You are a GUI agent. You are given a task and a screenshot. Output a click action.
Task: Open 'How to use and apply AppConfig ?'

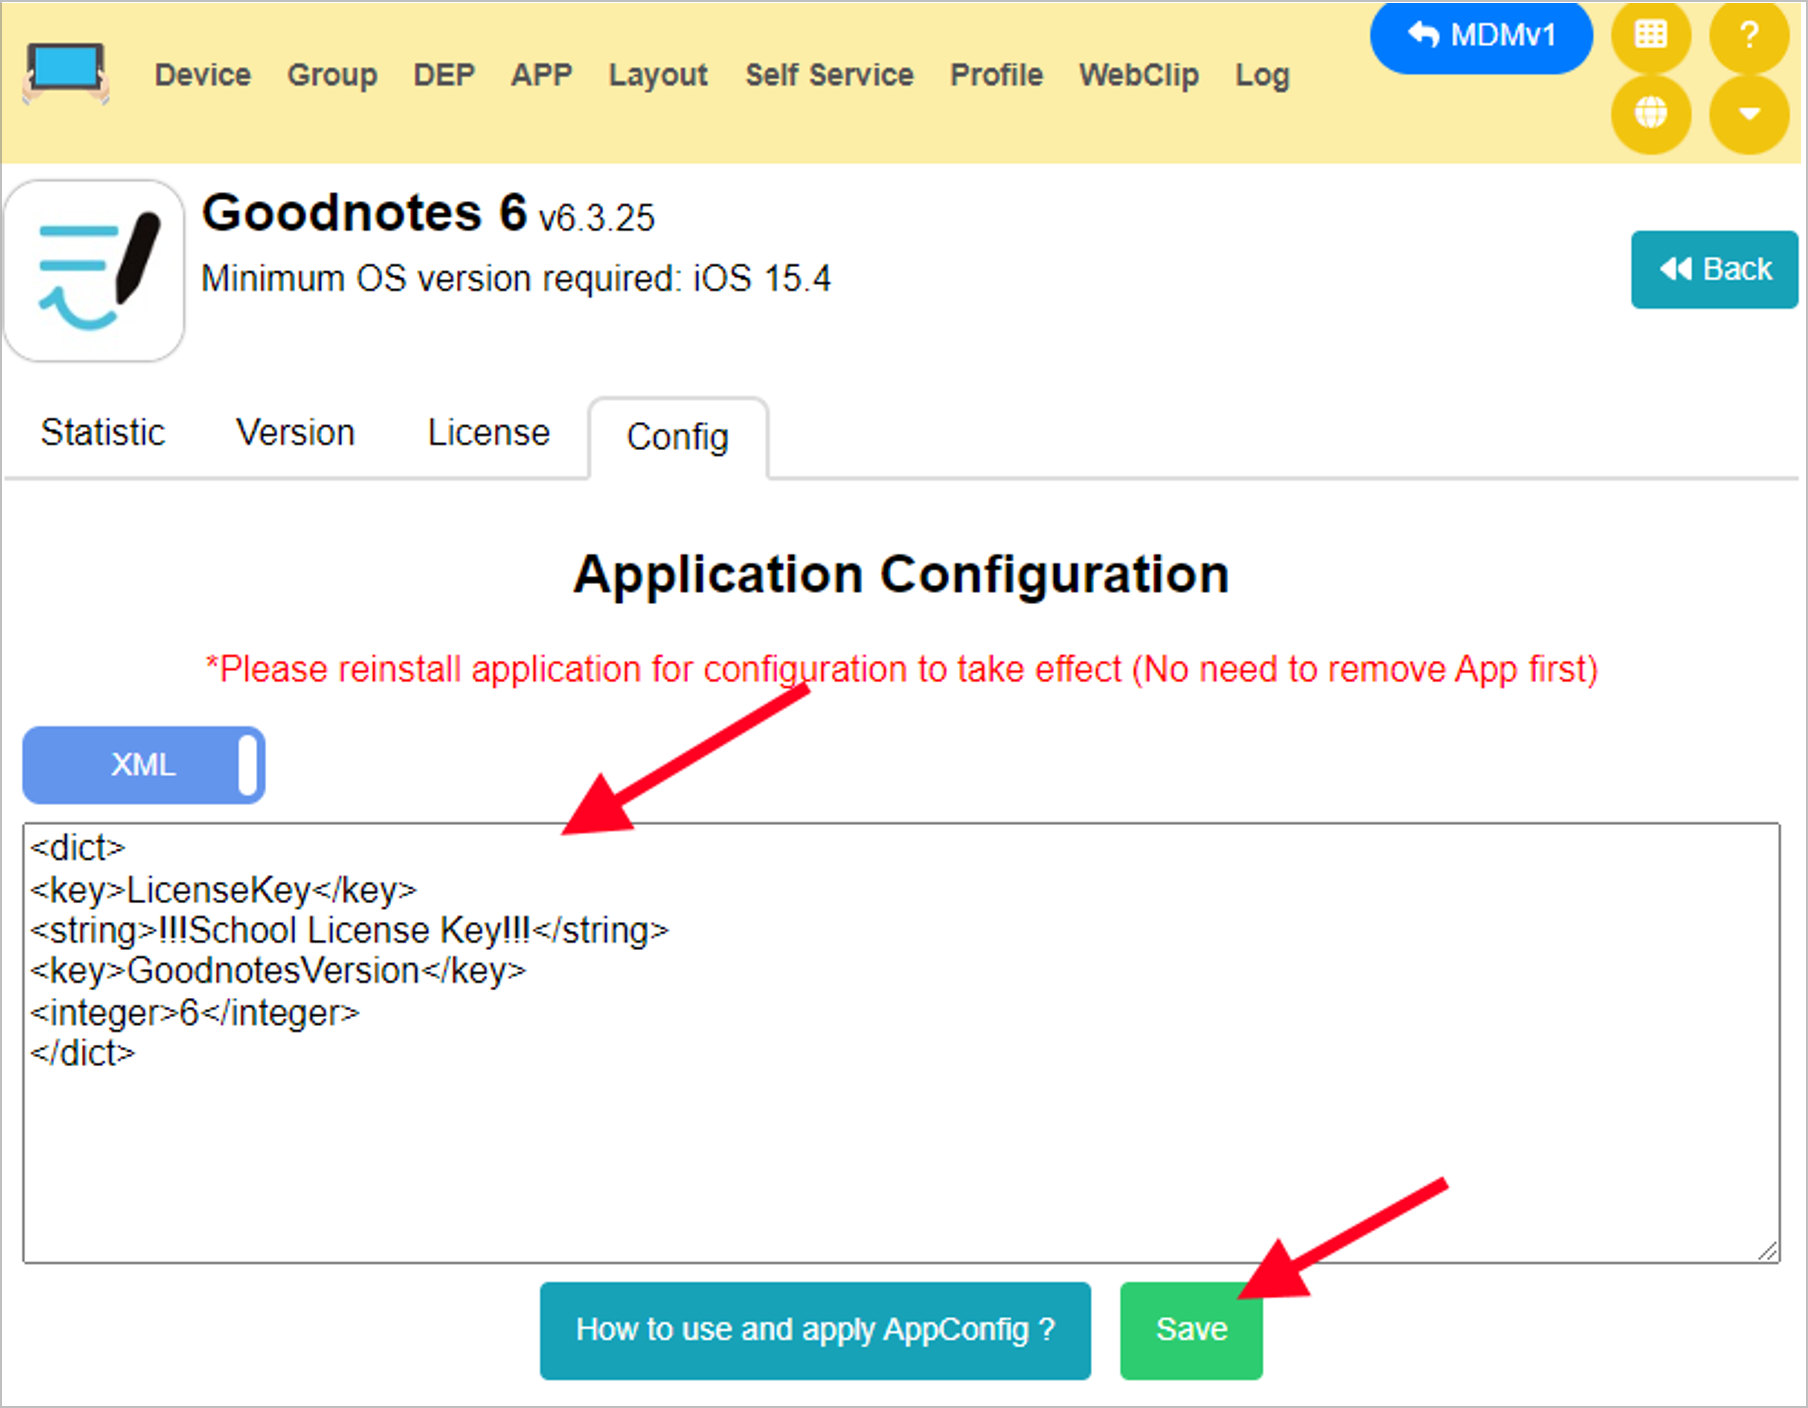click(x=815, y=1329)
